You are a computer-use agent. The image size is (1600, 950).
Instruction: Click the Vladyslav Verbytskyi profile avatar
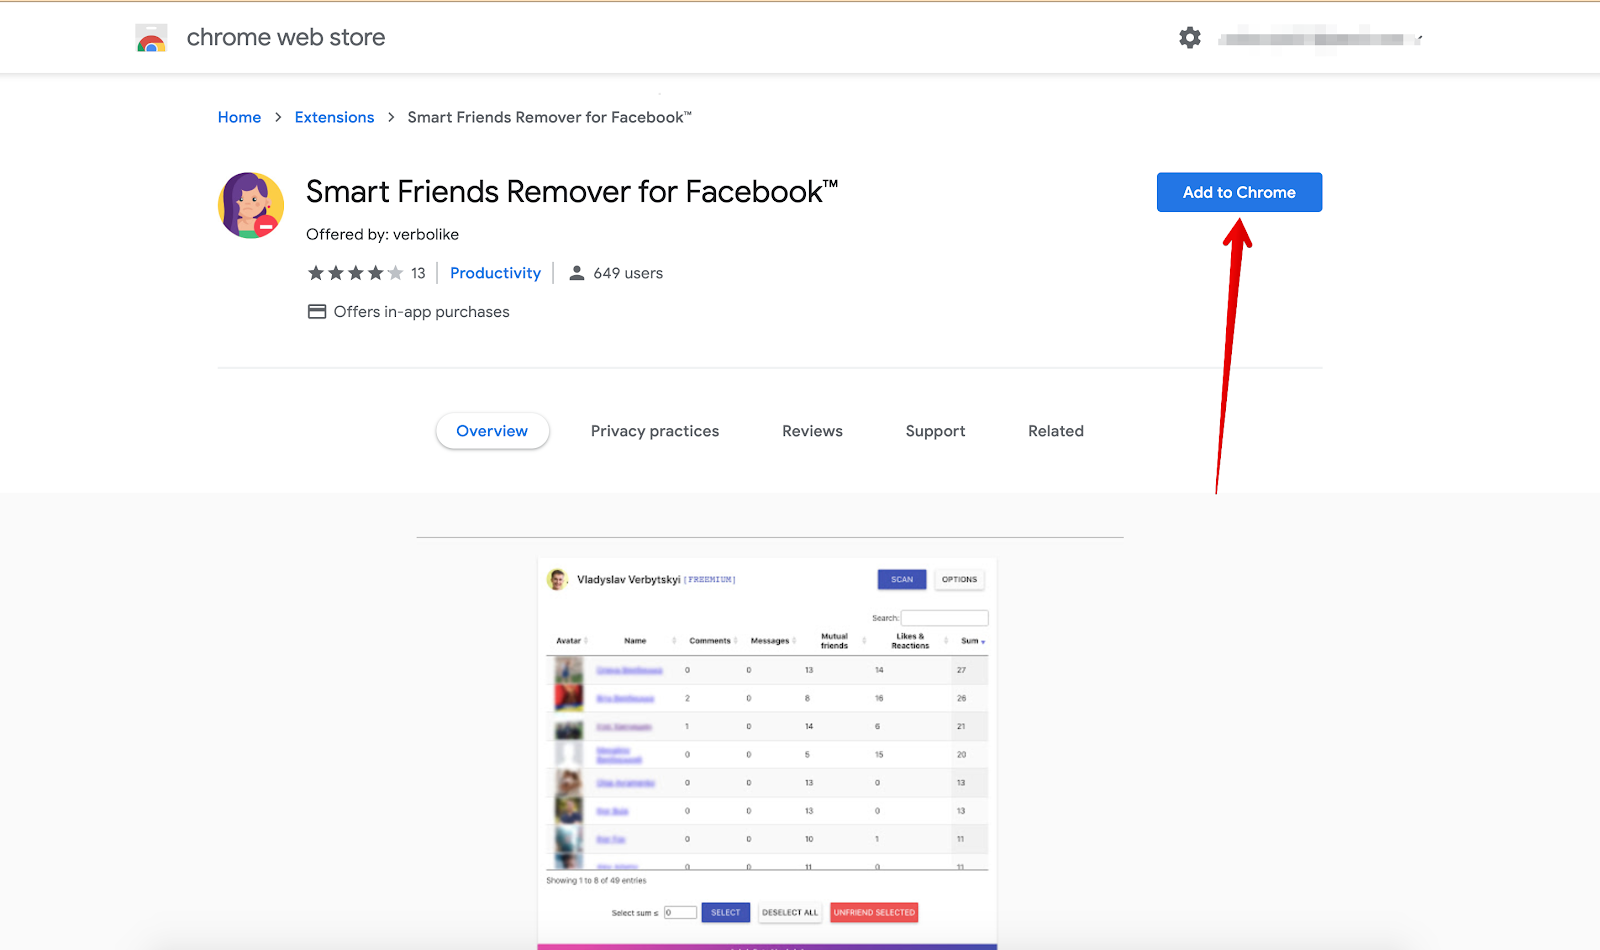pos(556,580)
